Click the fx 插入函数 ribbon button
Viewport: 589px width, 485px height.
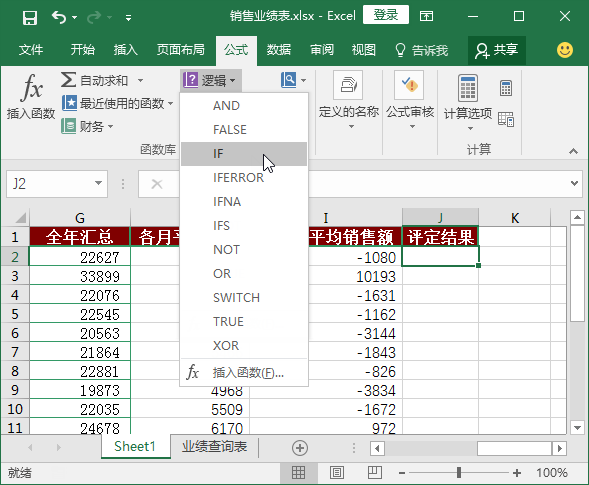(31, 97)
